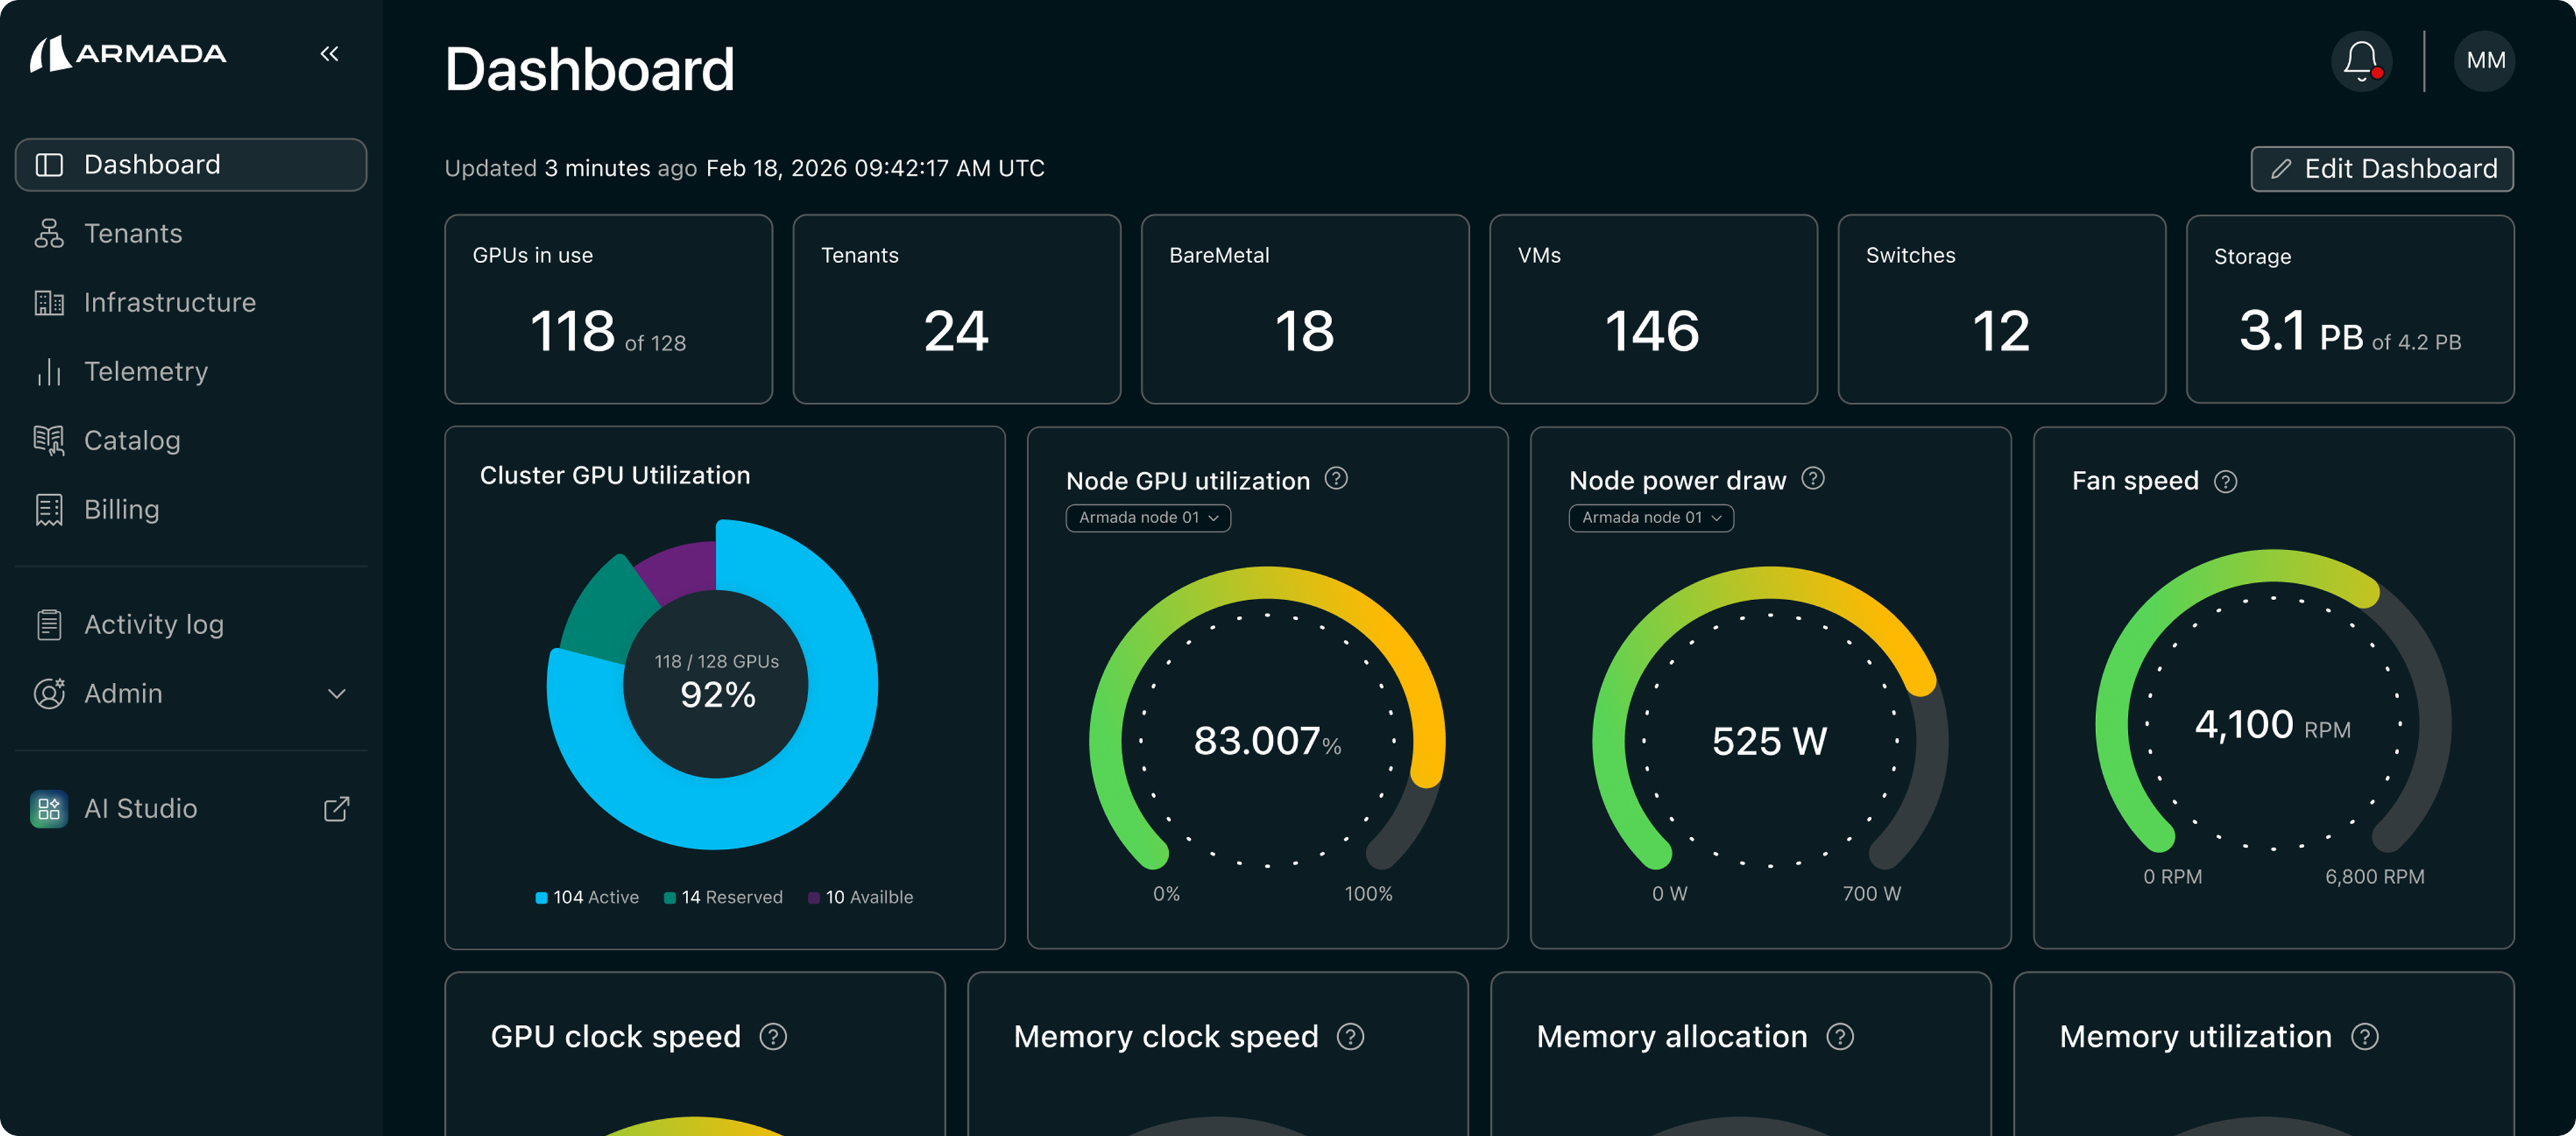This screenshot has width=2576, height=1136.
Task: Open the Telemetry section
Action: pos(145,372)
